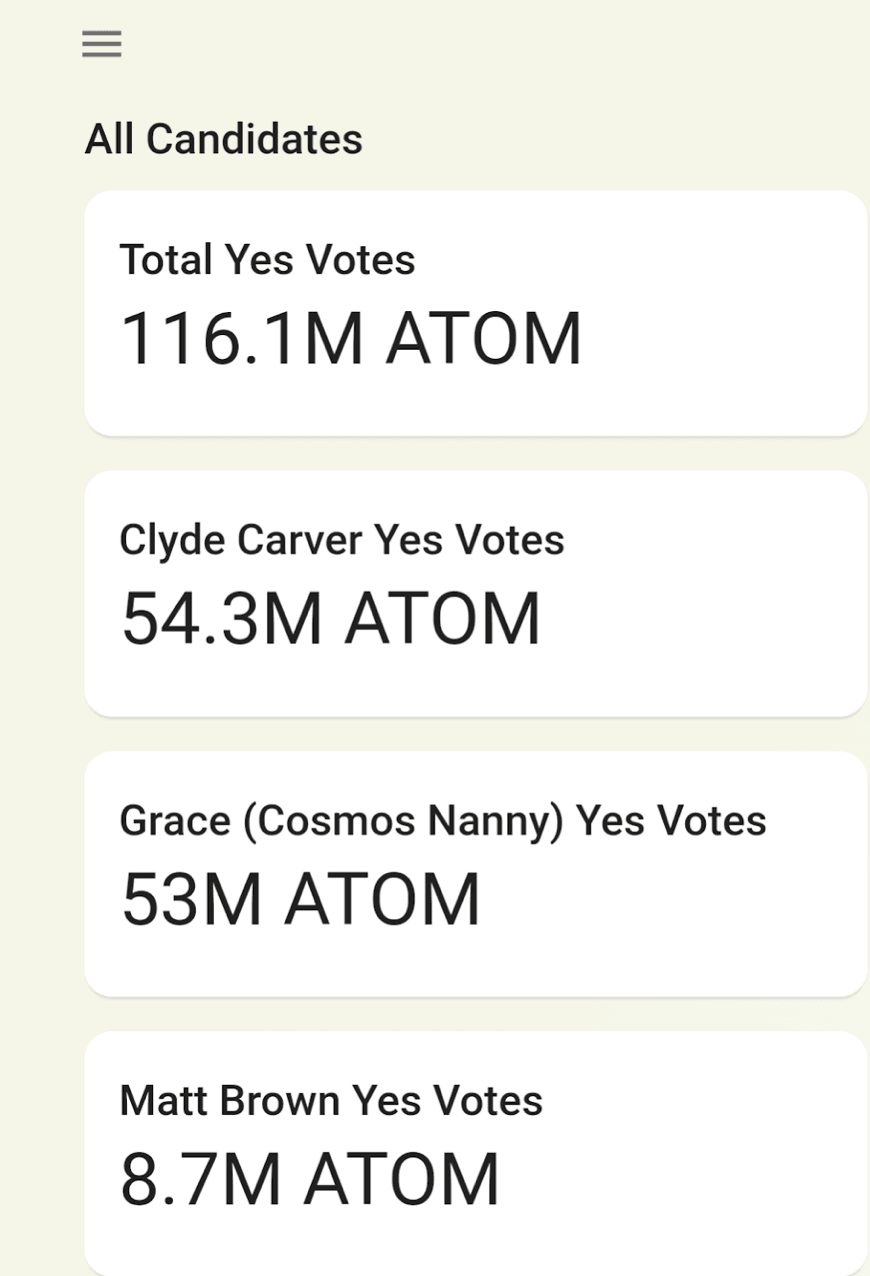Click the All Candidates heading
Viewport: 870px width, 1276px height.
tap(223, 139)
